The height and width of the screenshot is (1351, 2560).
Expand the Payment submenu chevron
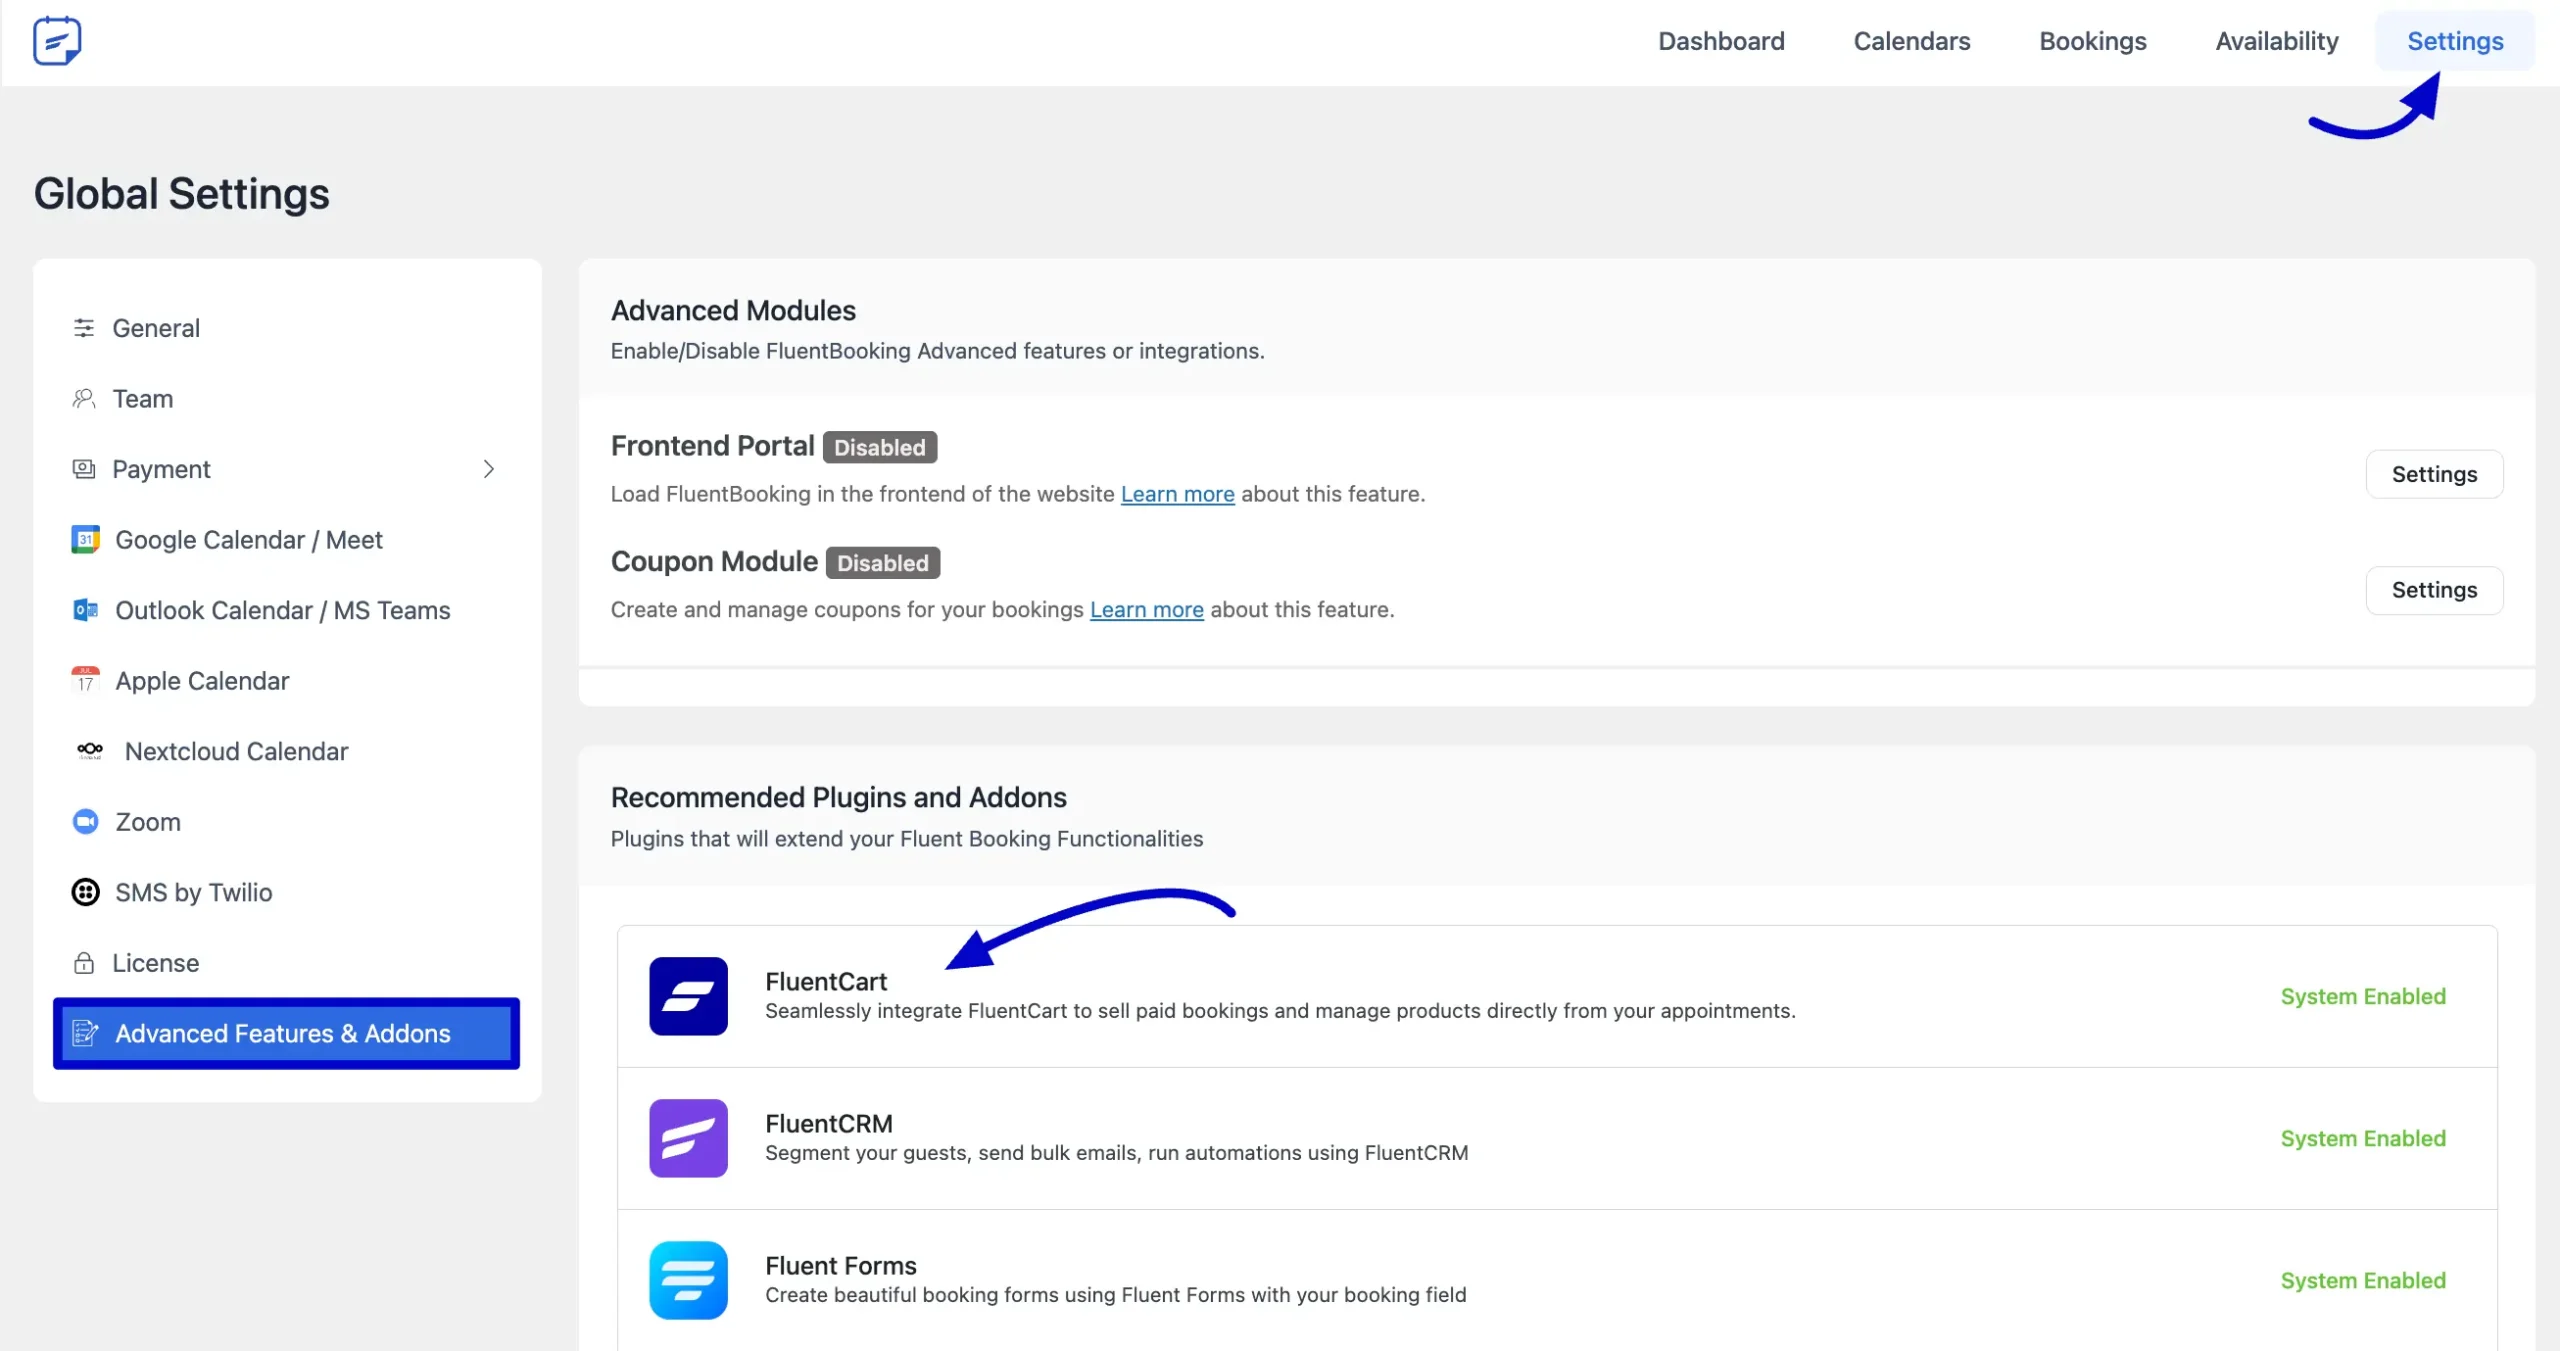pos(488,469)
